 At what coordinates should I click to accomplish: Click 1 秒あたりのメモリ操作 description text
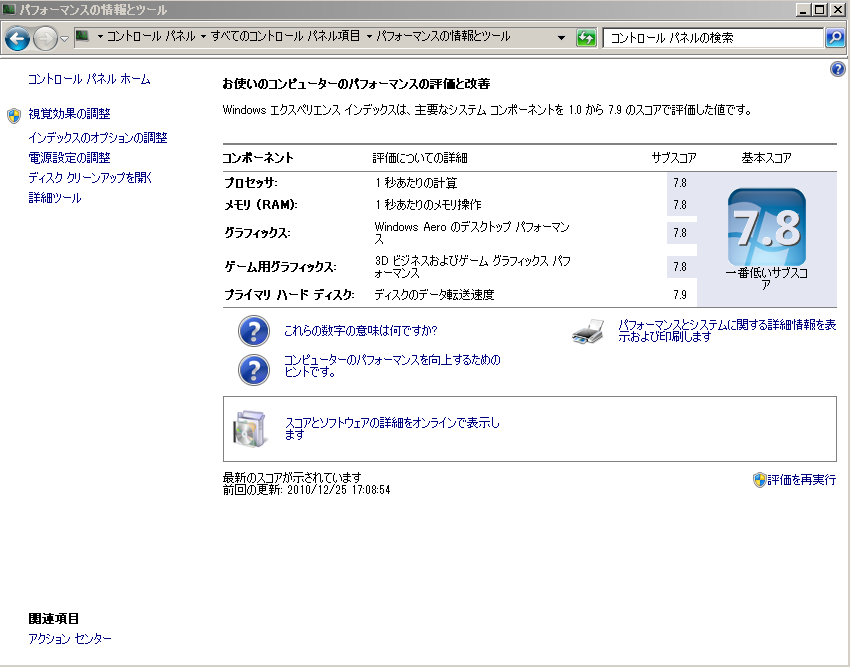(x=428, y=205)
